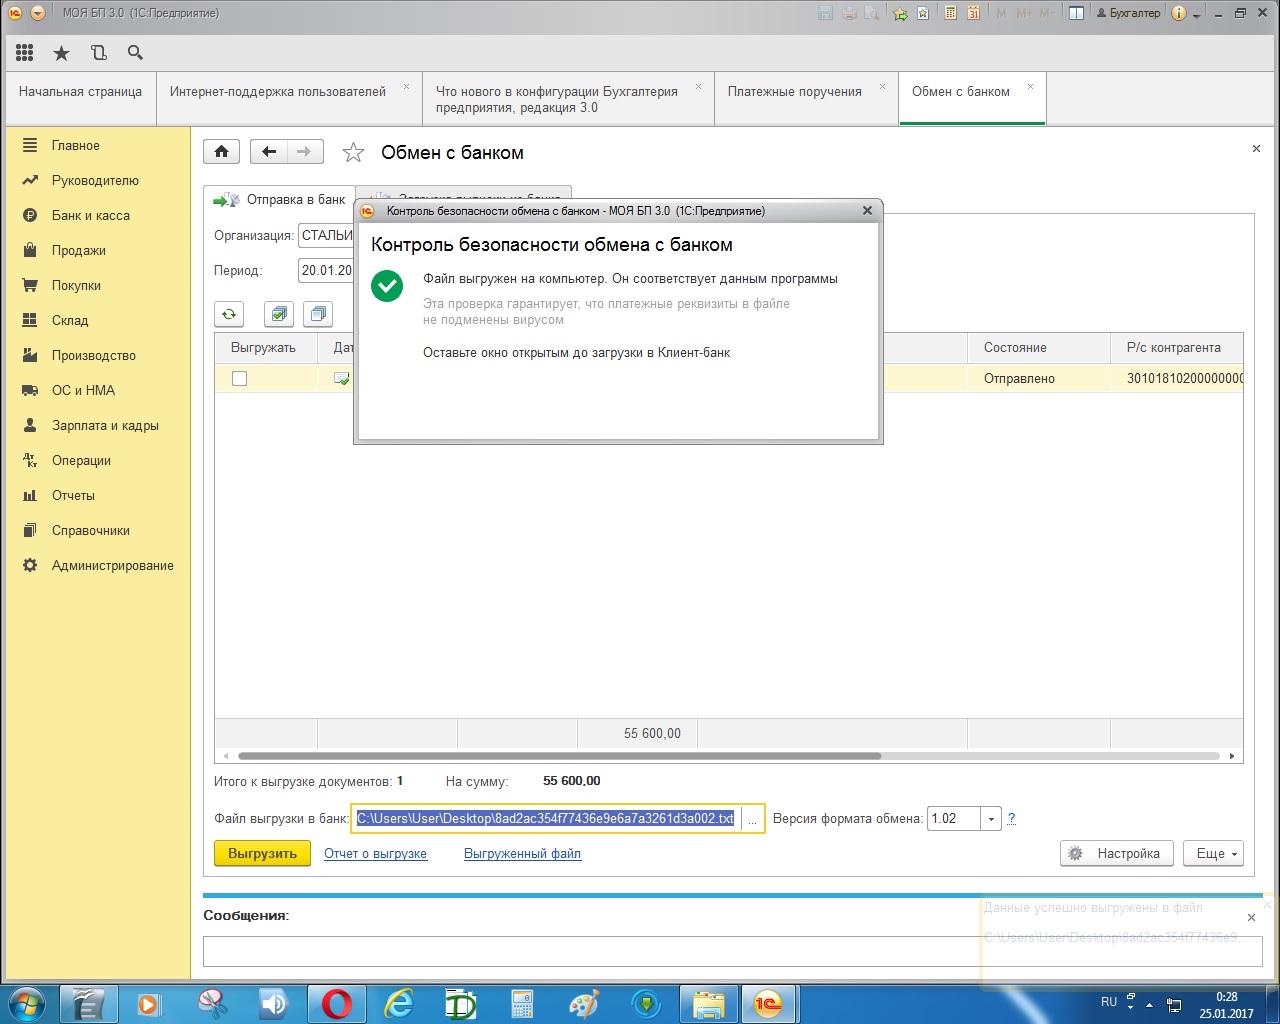The image size is (1280, 1024).
Task: Open the search magnifier in tools panel
Action: 135,53
